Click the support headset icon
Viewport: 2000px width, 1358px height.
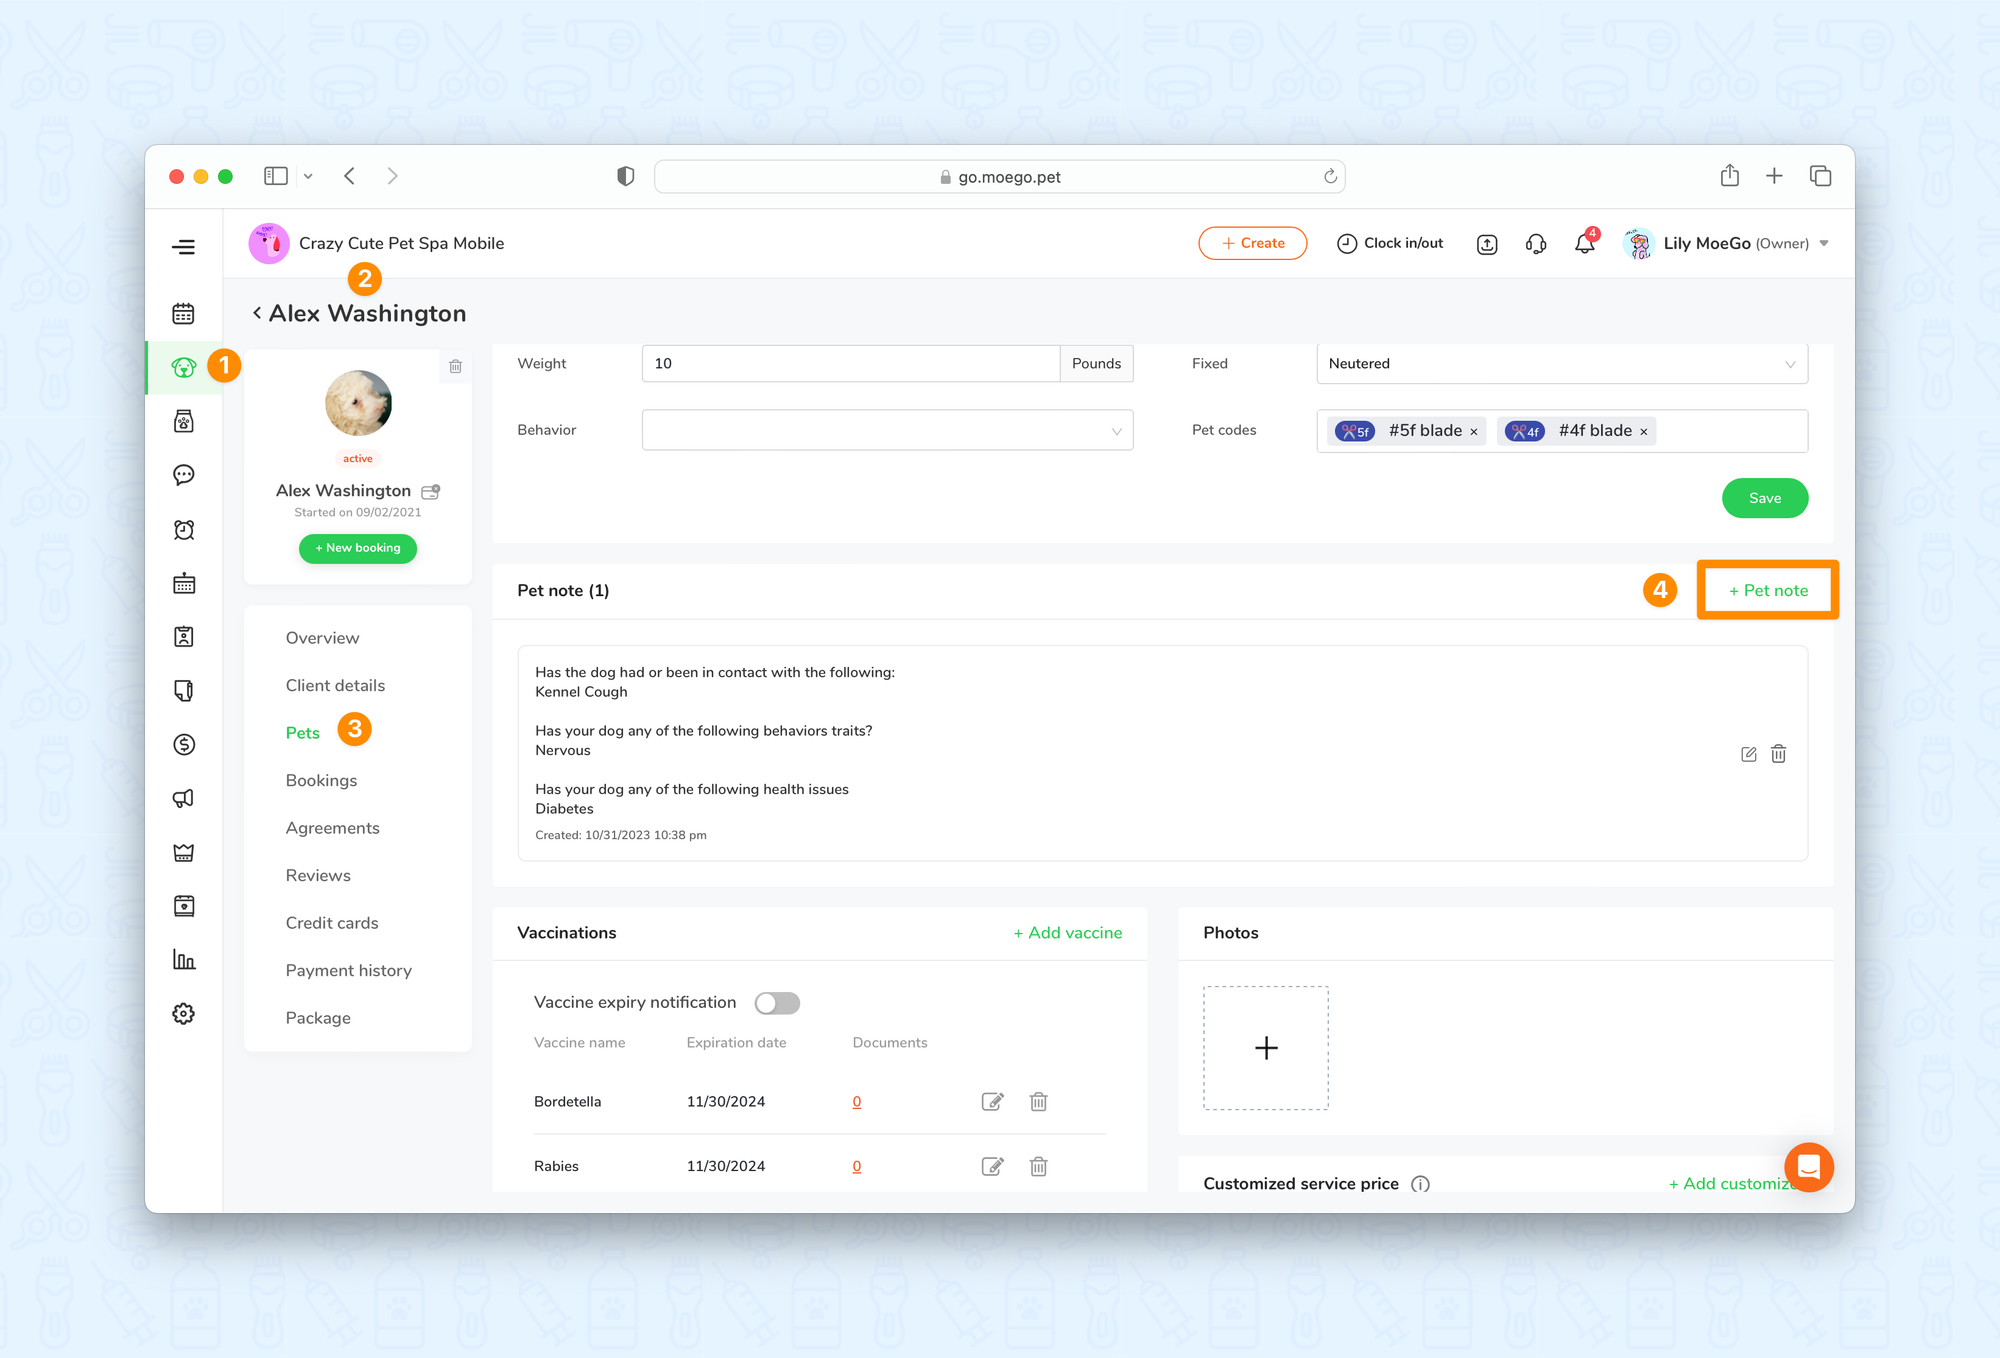pyautogui.click(x=1536, y=244)
